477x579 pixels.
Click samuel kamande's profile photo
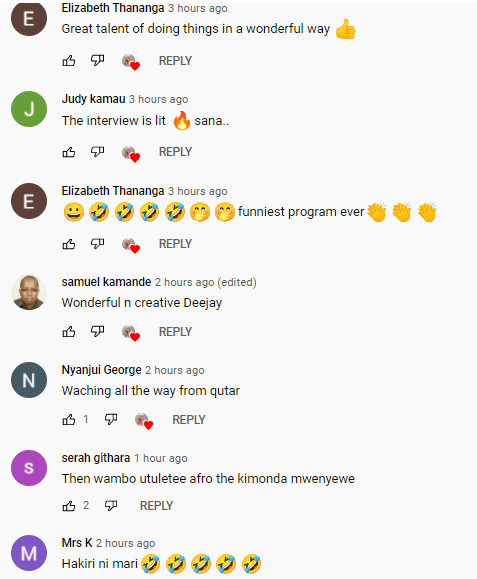click(29, 292)
